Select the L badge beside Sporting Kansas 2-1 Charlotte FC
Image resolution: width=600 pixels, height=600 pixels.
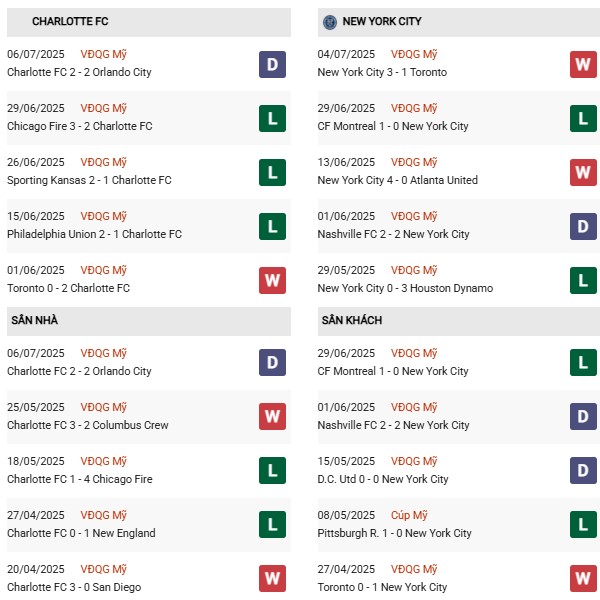coord(272,173)
